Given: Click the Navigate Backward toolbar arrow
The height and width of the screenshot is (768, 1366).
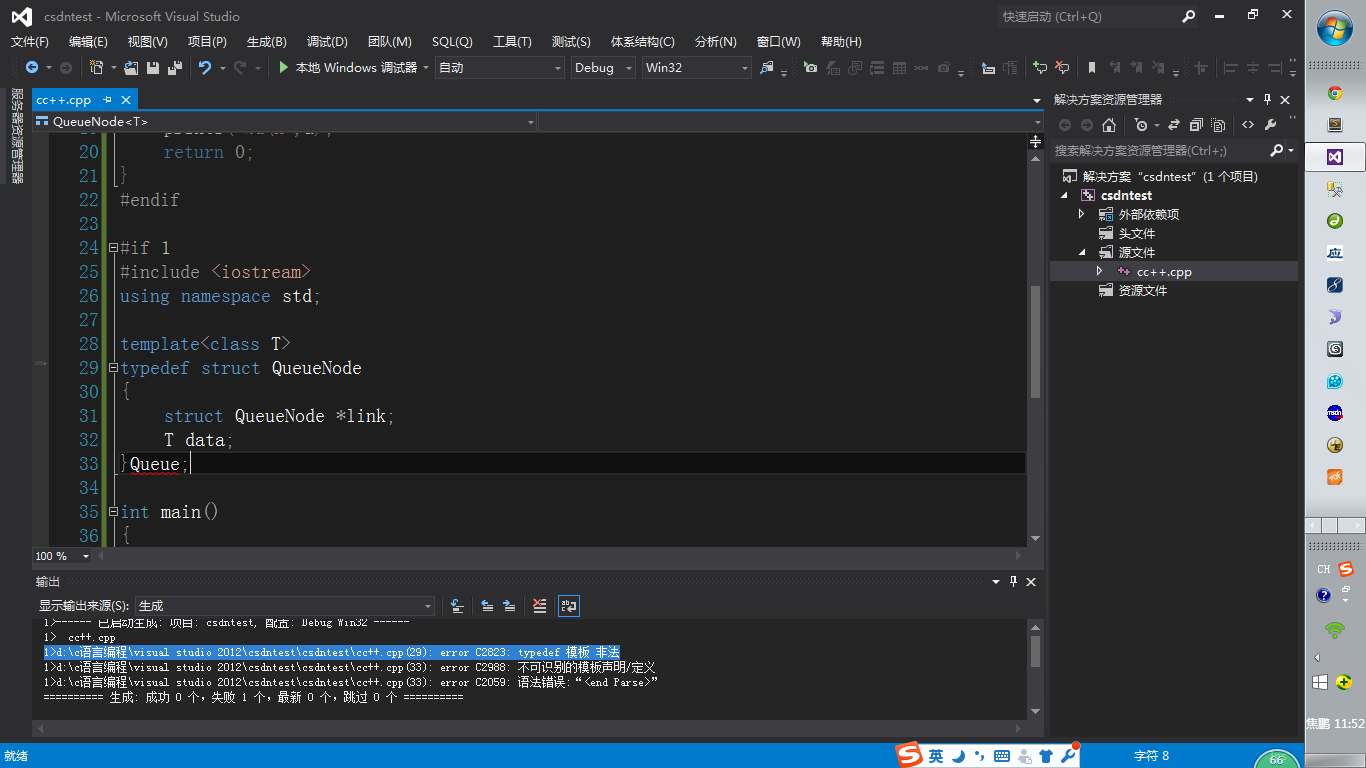Looking at the screenshot, I should pyautogui.click(x=32, y=68).
